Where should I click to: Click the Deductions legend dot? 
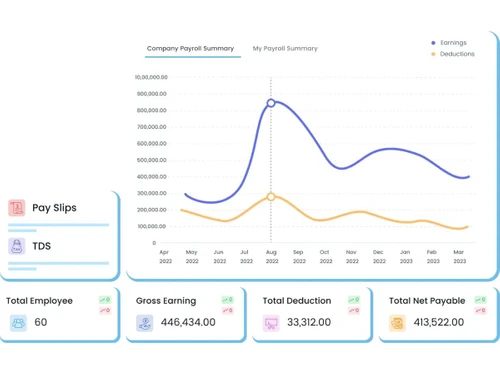tap(433, 54)
